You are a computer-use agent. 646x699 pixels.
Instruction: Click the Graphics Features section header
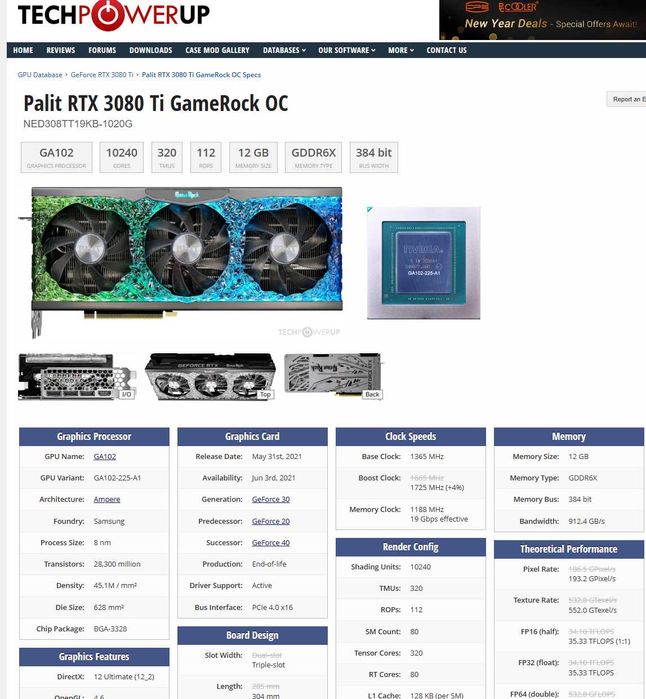(94, 657)
